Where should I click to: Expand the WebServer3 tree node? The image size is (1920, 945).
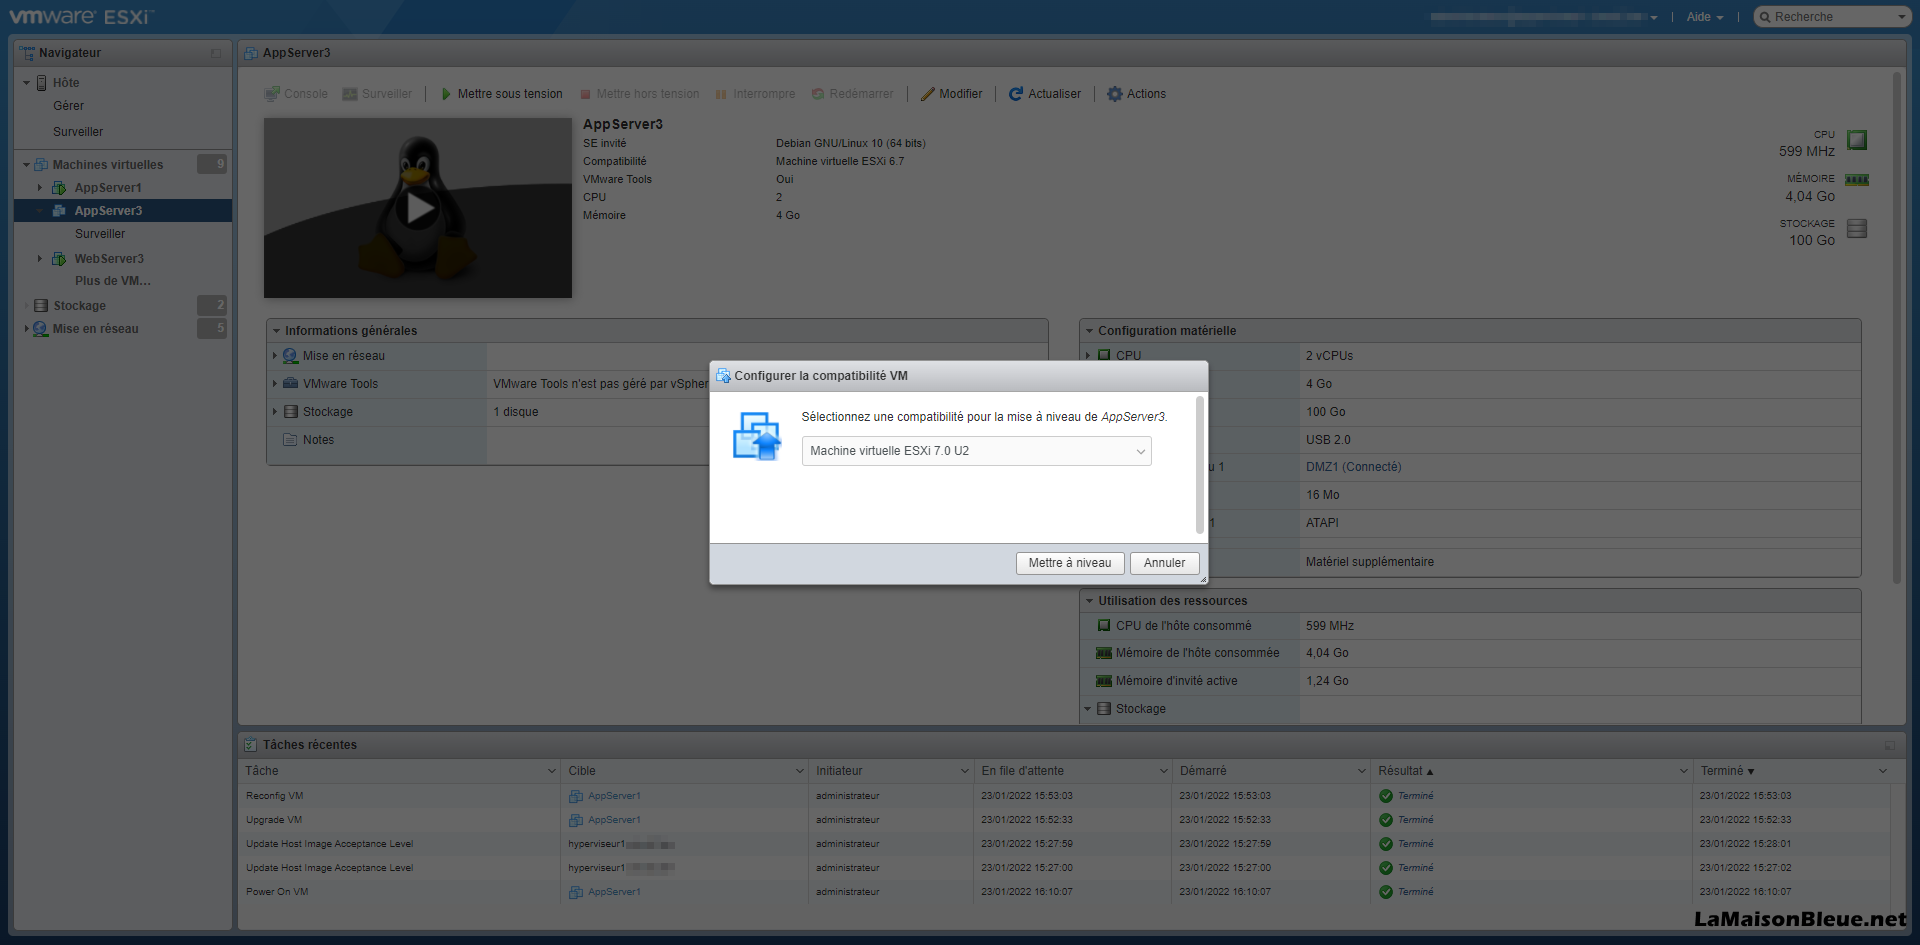(39, 259)
